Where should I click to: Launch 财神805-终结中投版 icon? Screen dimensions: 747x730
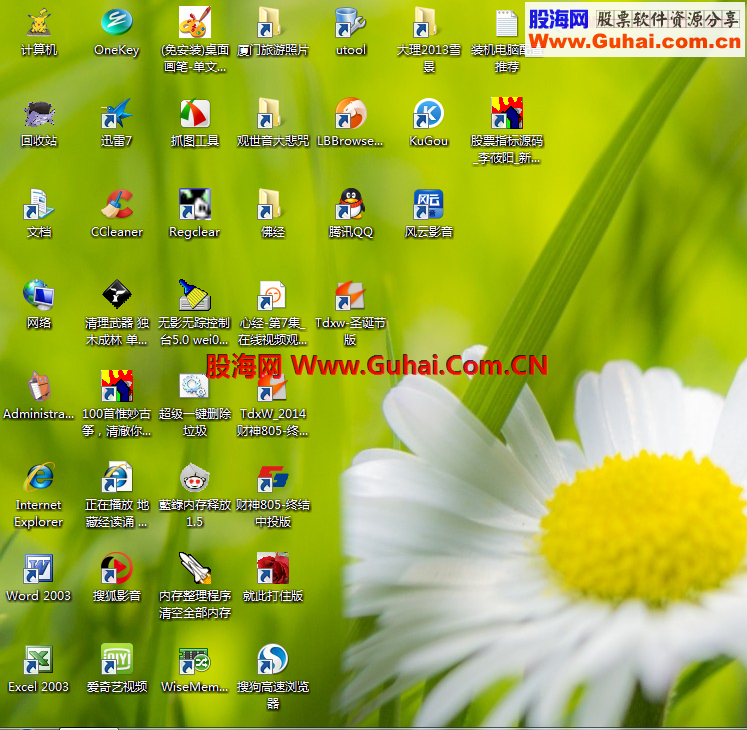pyautogui.click(x=273, y=477)
